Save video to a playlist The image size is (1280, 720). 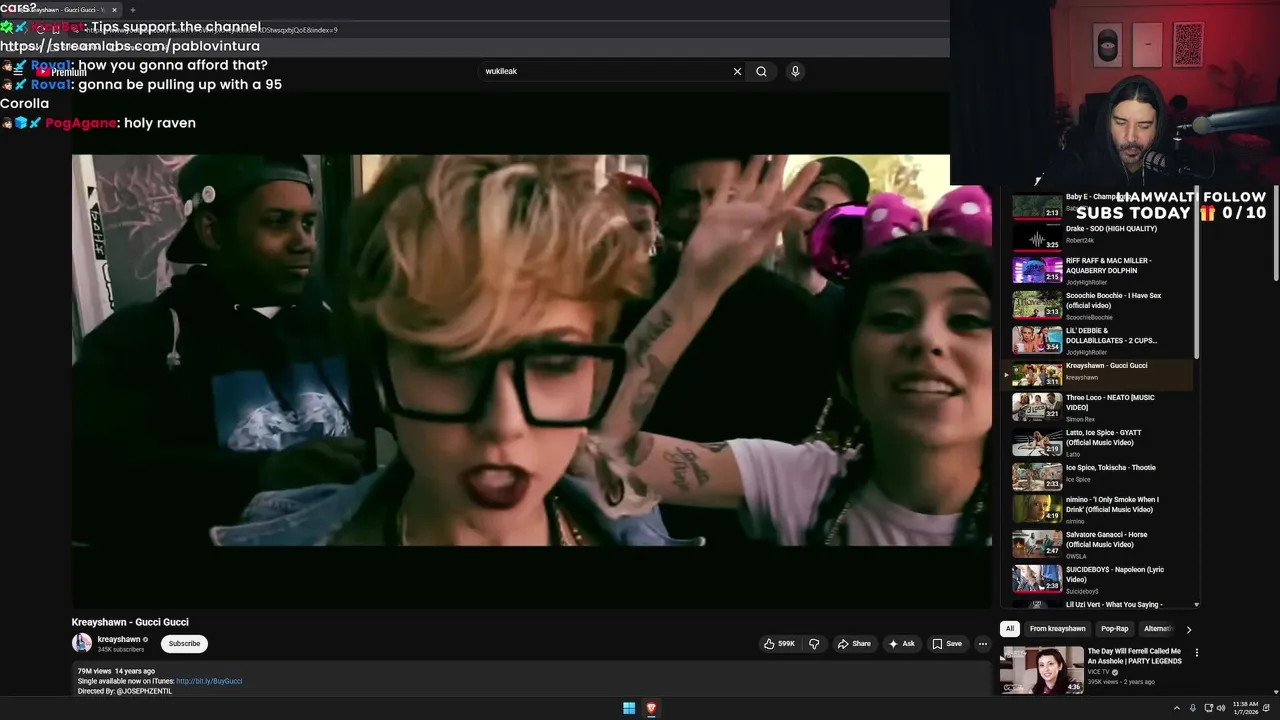pos(947,644)
